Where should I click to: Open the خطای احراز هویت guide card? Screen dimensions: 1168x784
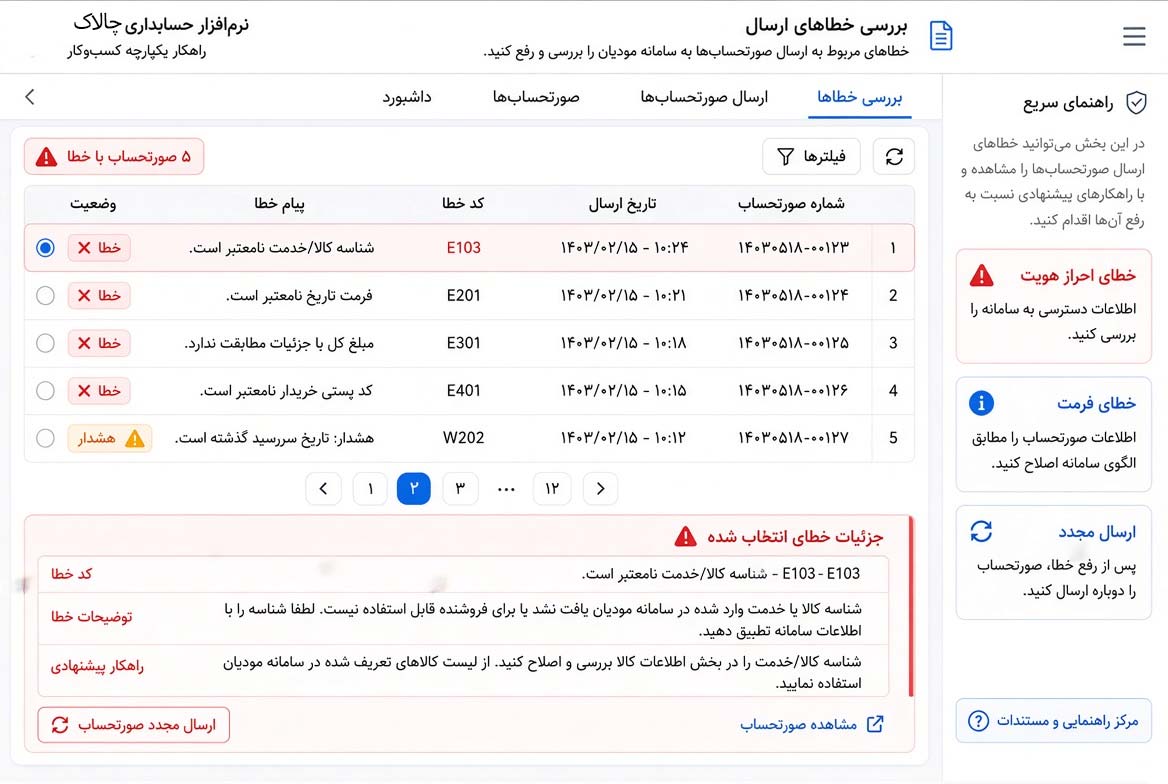[x=1053, y=306]
